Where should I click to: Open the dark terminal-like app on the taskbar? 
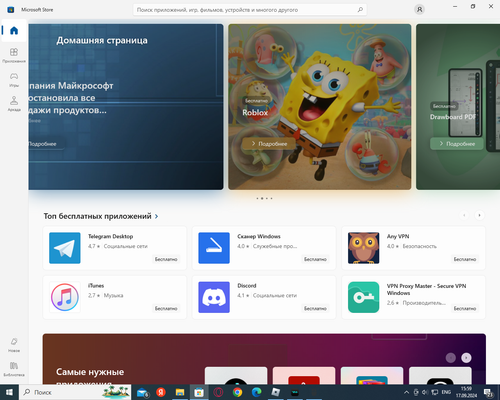click(x=295, y=392)
